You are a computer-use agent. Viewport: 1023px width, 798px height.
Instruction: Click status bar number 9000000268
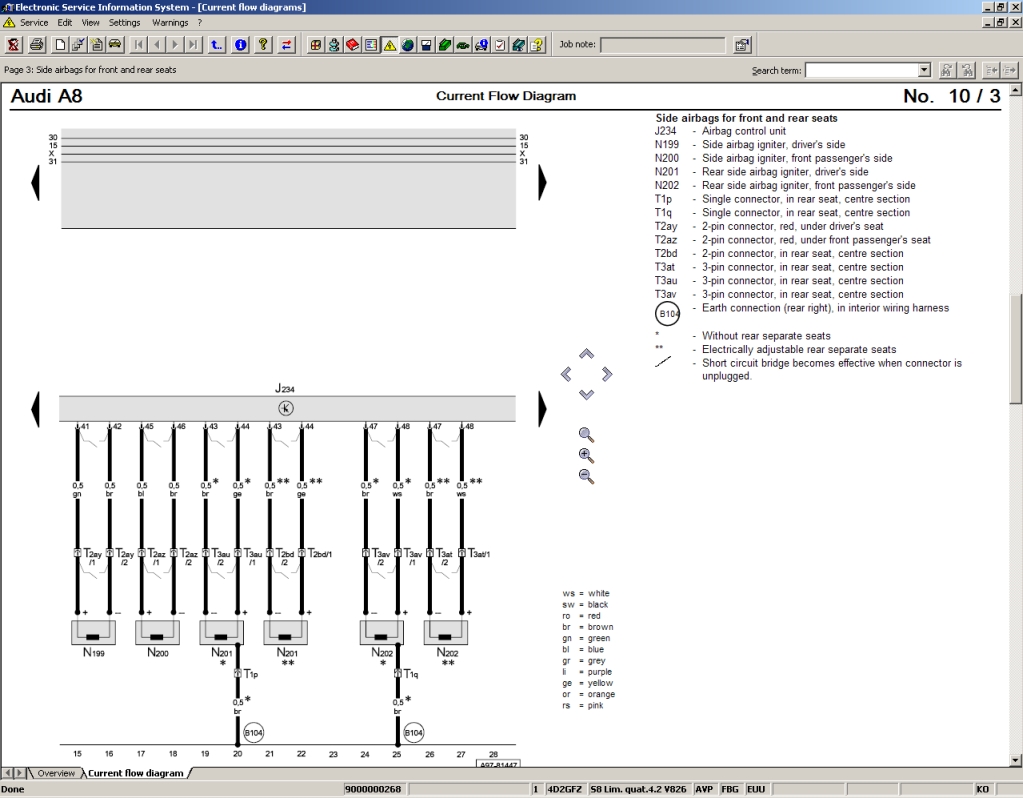click(373, 790)
